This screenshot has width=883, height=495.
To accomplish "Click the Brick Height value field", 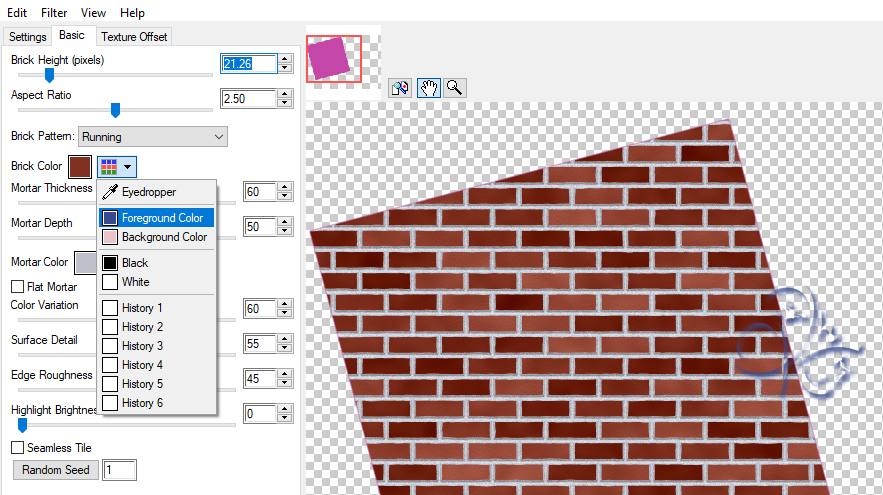I will (x=248, y=64).
